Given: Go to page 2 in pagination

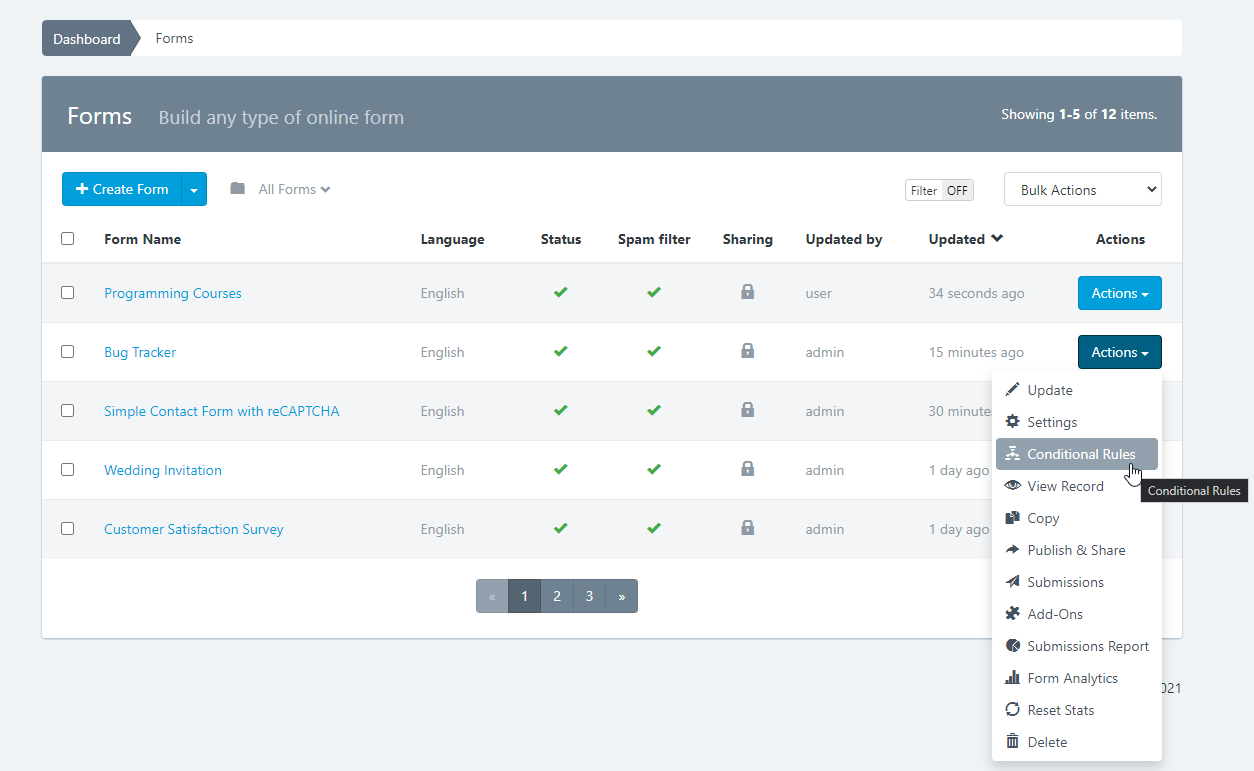Looking at the screenshot, I should tap(557, 596).
